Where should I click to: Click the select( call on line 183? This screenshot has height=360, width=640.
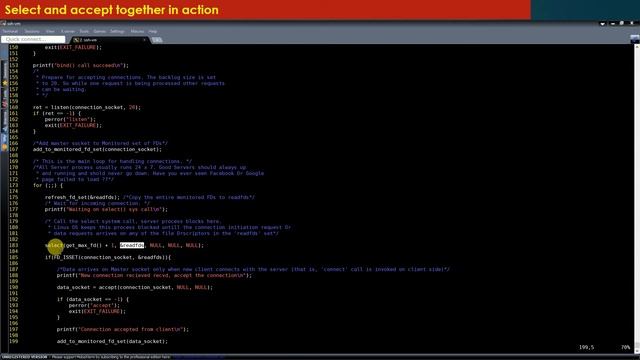click(x=55, y=245)
